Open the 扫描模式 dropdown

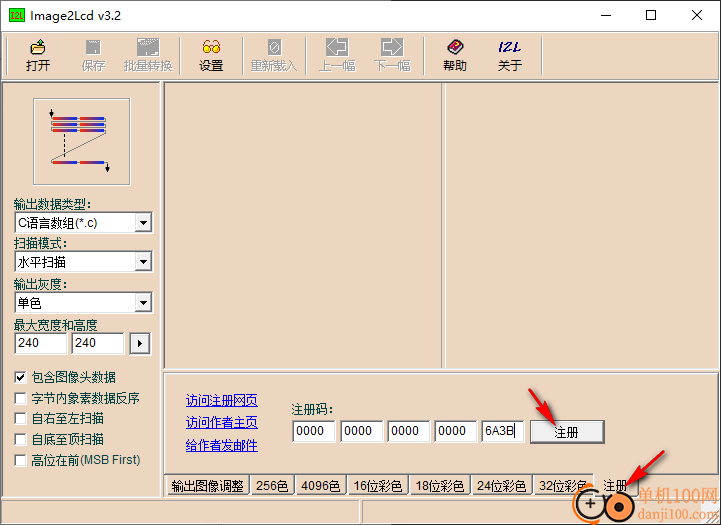[143, 262]
